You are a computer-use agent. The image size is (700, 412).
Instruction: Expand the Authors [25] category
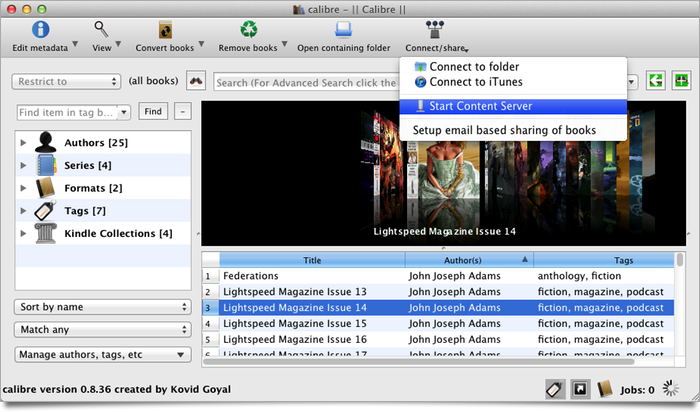23,143
